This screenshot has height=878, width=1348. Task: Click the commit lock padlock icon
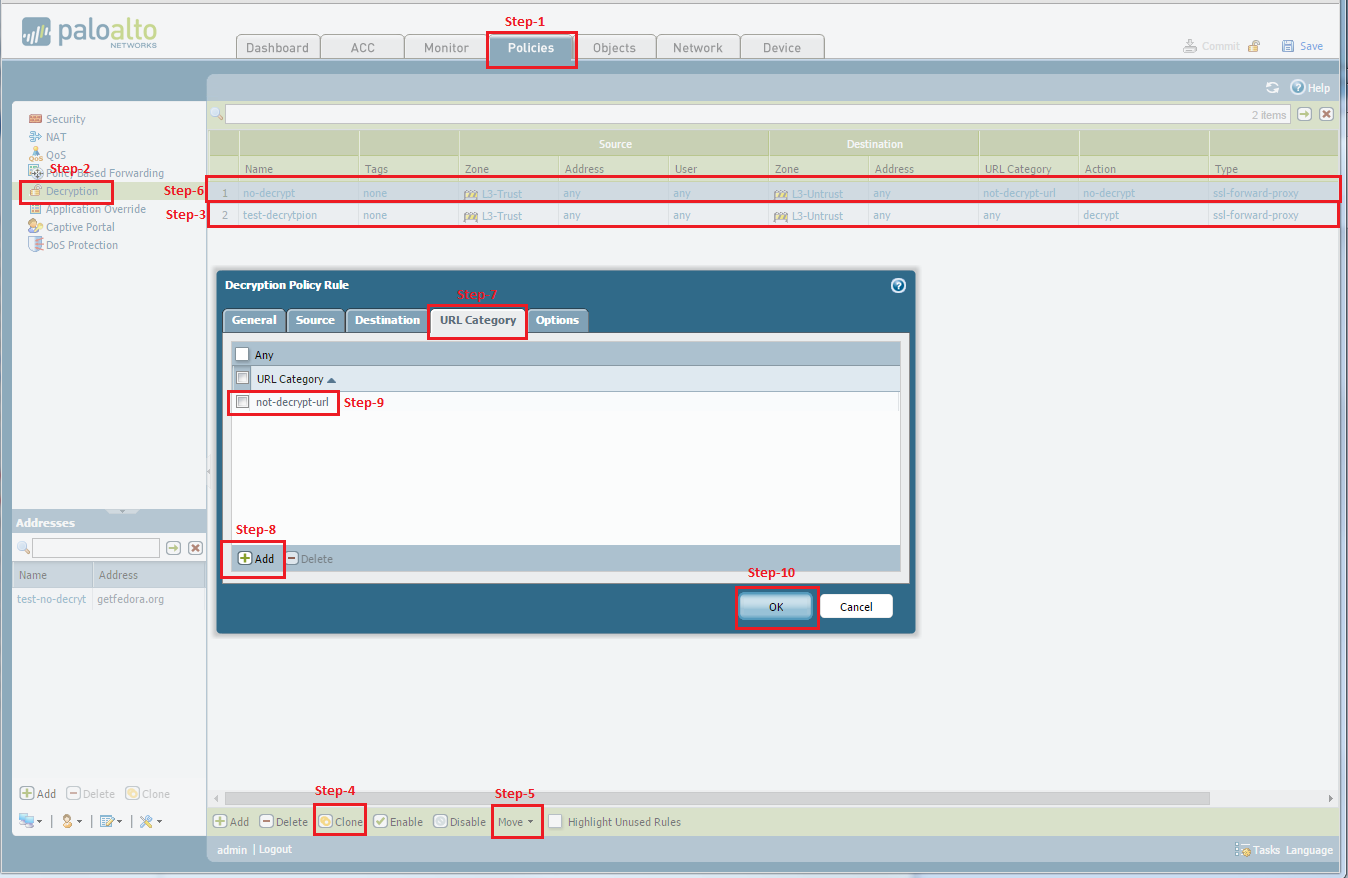tap(1253, 46)
